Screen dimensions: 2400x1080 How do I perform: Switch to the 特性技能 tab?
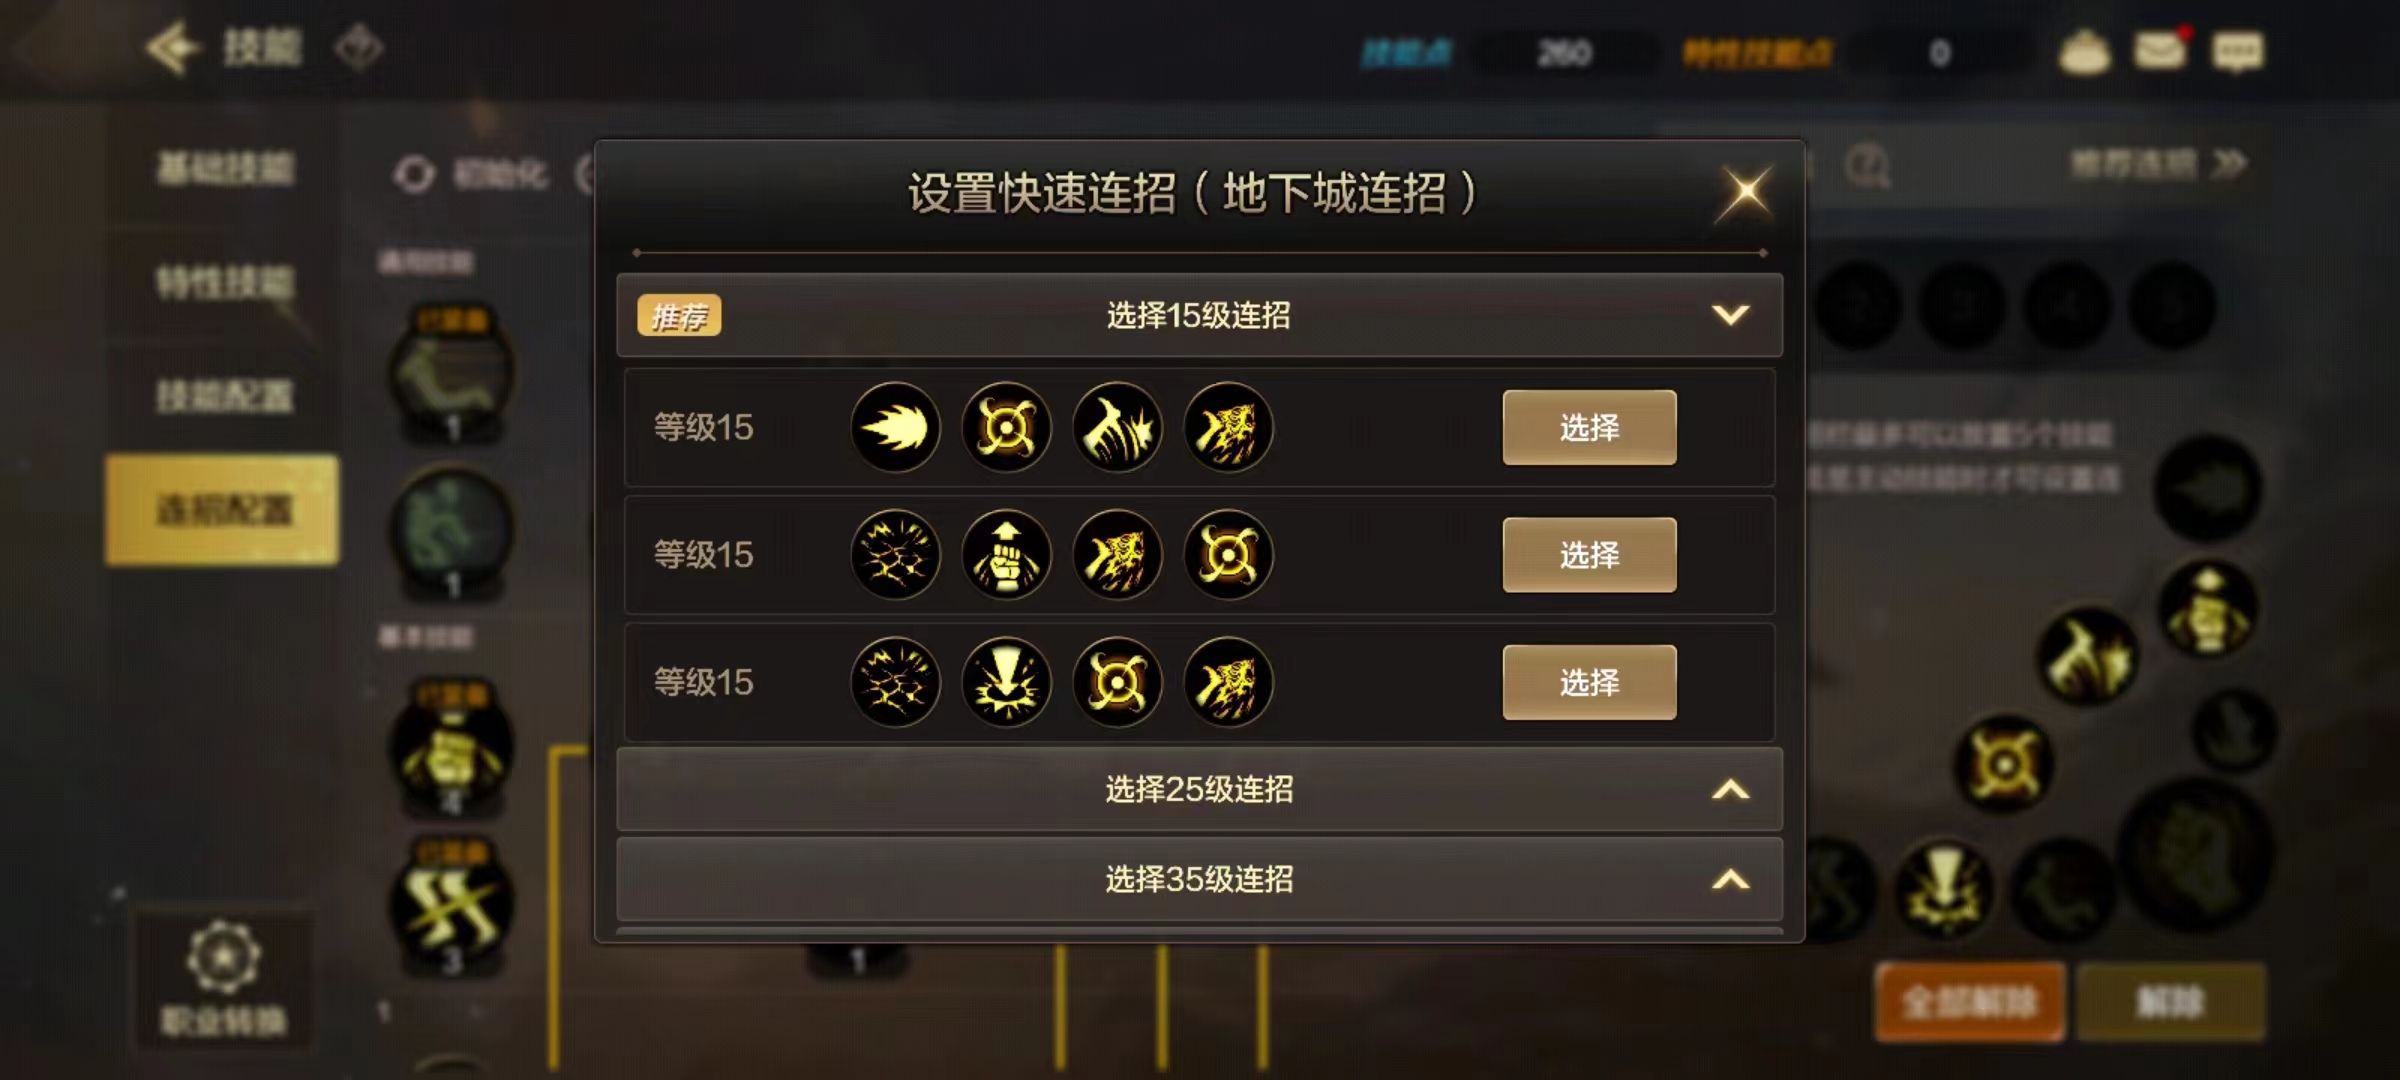click(224, 283)
